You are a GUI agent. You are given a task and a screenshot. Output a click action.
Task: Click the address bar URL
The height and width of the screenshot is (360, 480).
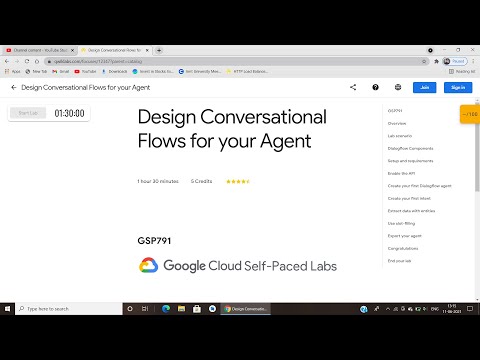tap(98, 61)
